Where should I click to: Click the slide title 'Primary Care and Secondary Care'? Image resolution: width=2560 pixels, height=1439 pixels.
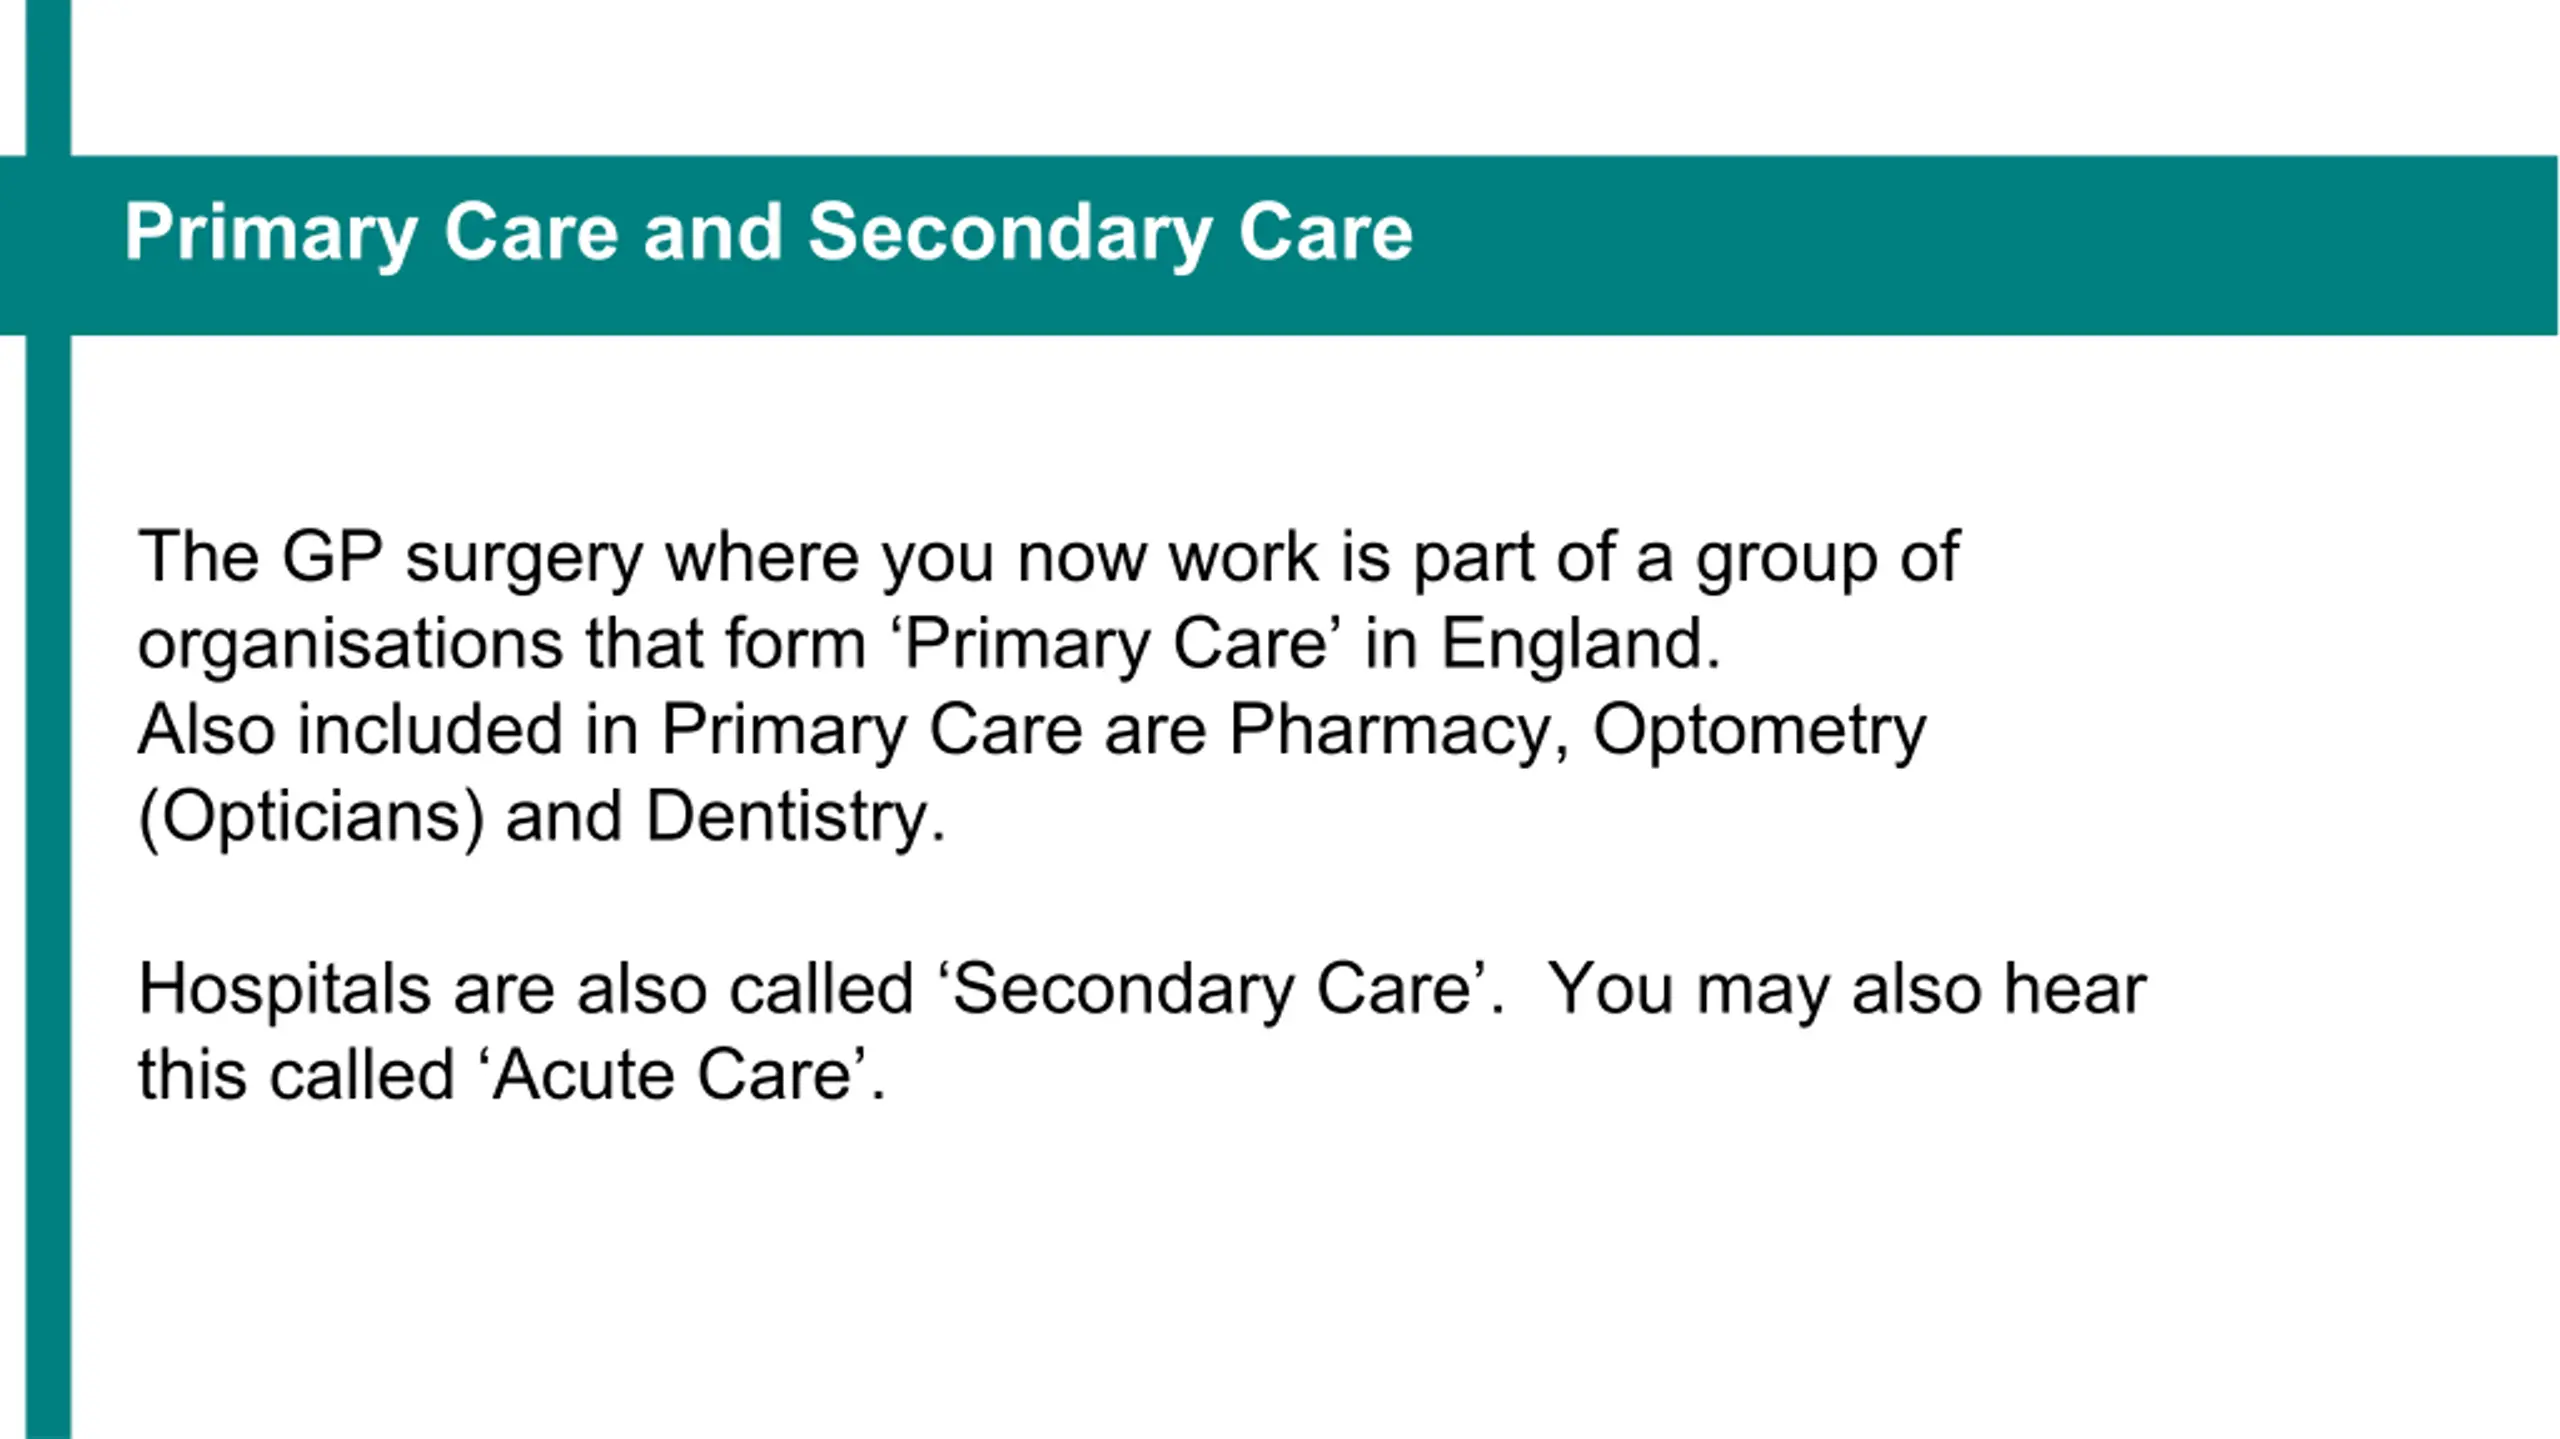coord(768,233)
